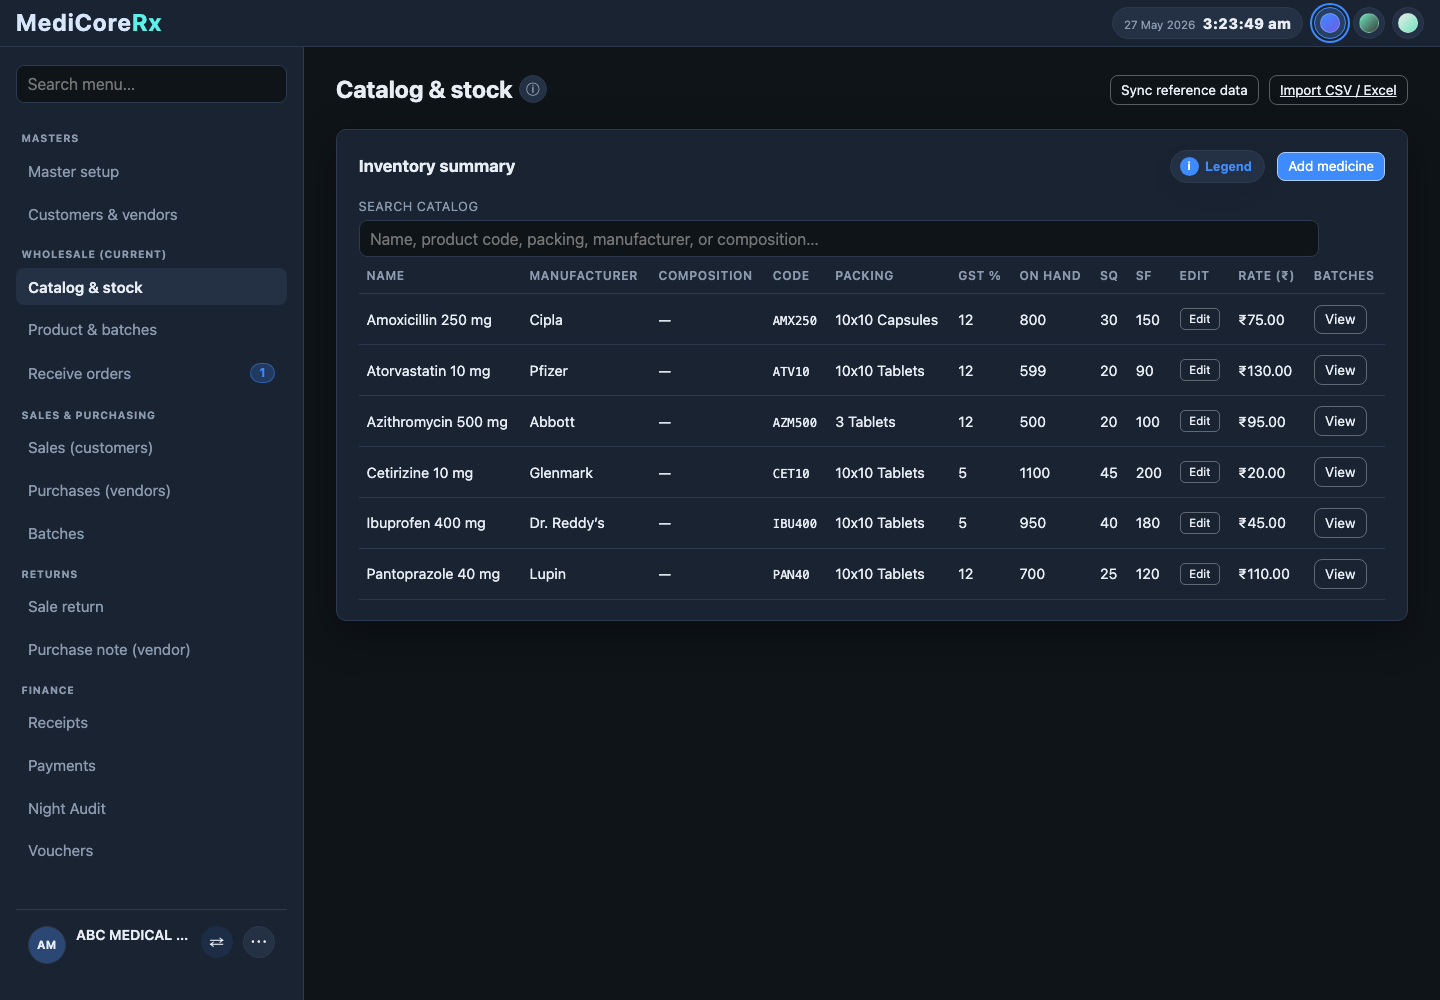Click the ₹130.00 rate value

tap(1265, 371)
